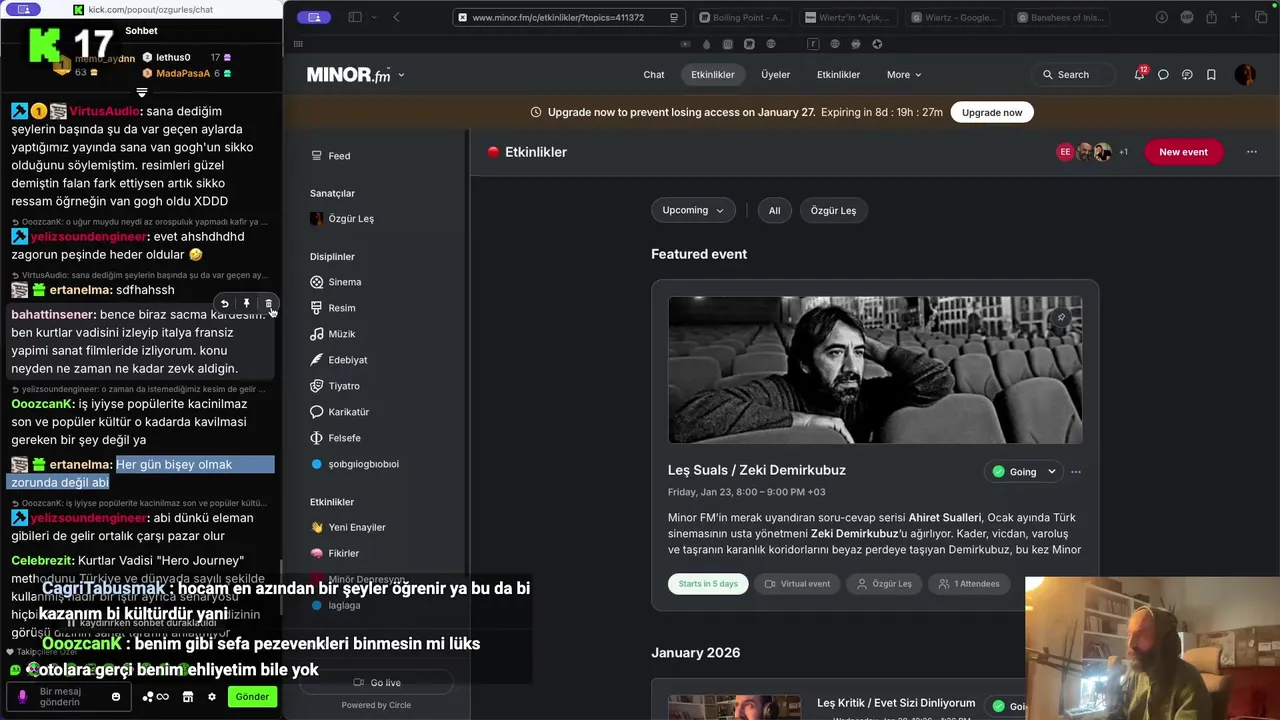Reply to bahattinsener's message
The width and height of the screenshot is (1280, 720).
tap(224, 303)
